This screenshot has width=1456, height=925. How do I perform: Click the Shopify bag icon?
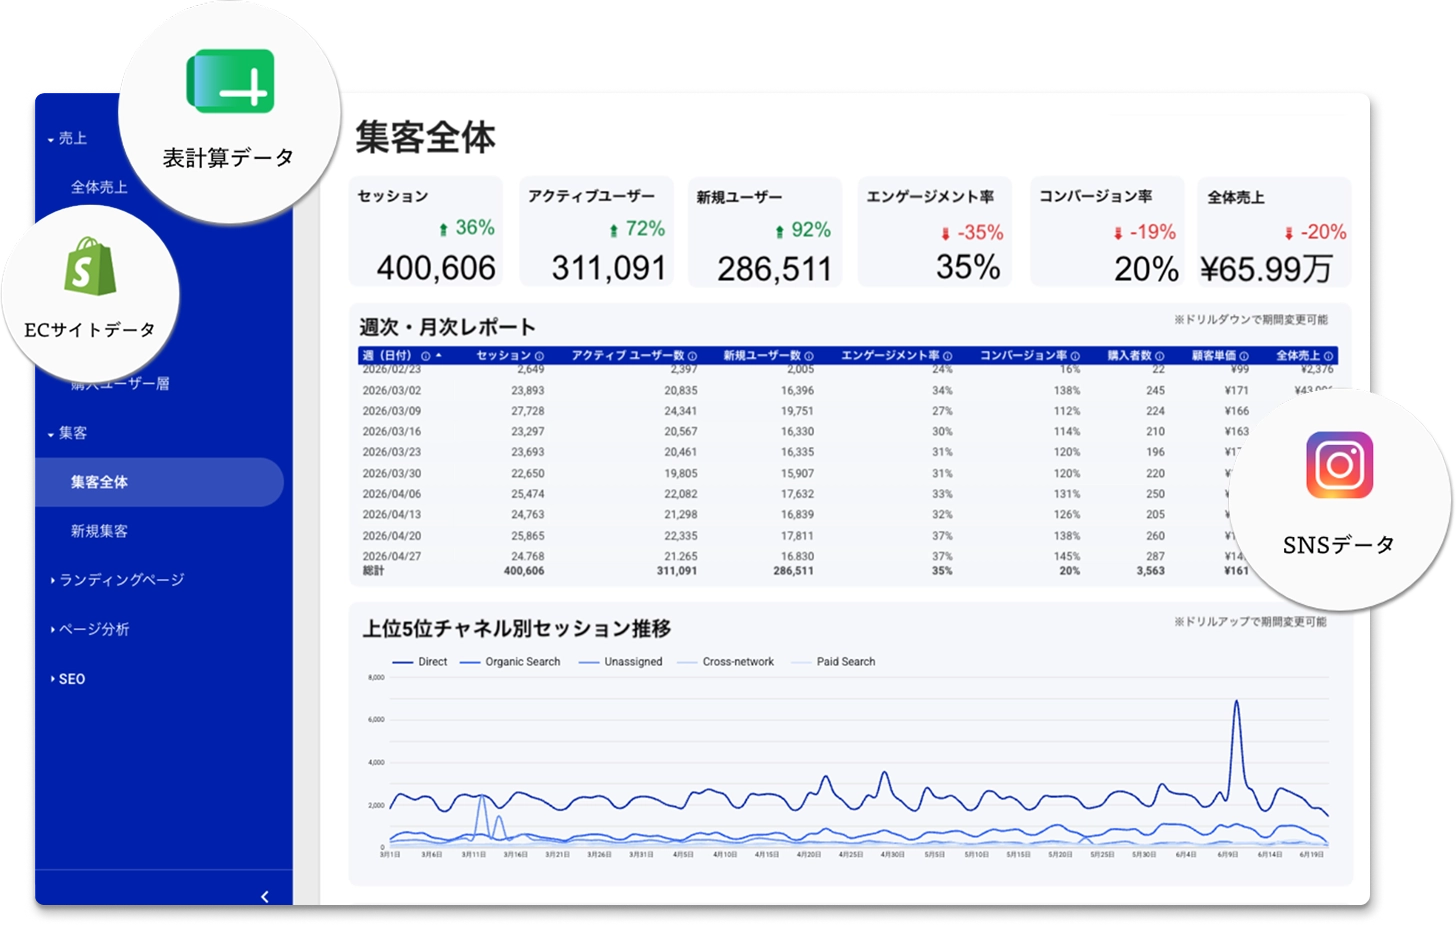coord(90,266)
